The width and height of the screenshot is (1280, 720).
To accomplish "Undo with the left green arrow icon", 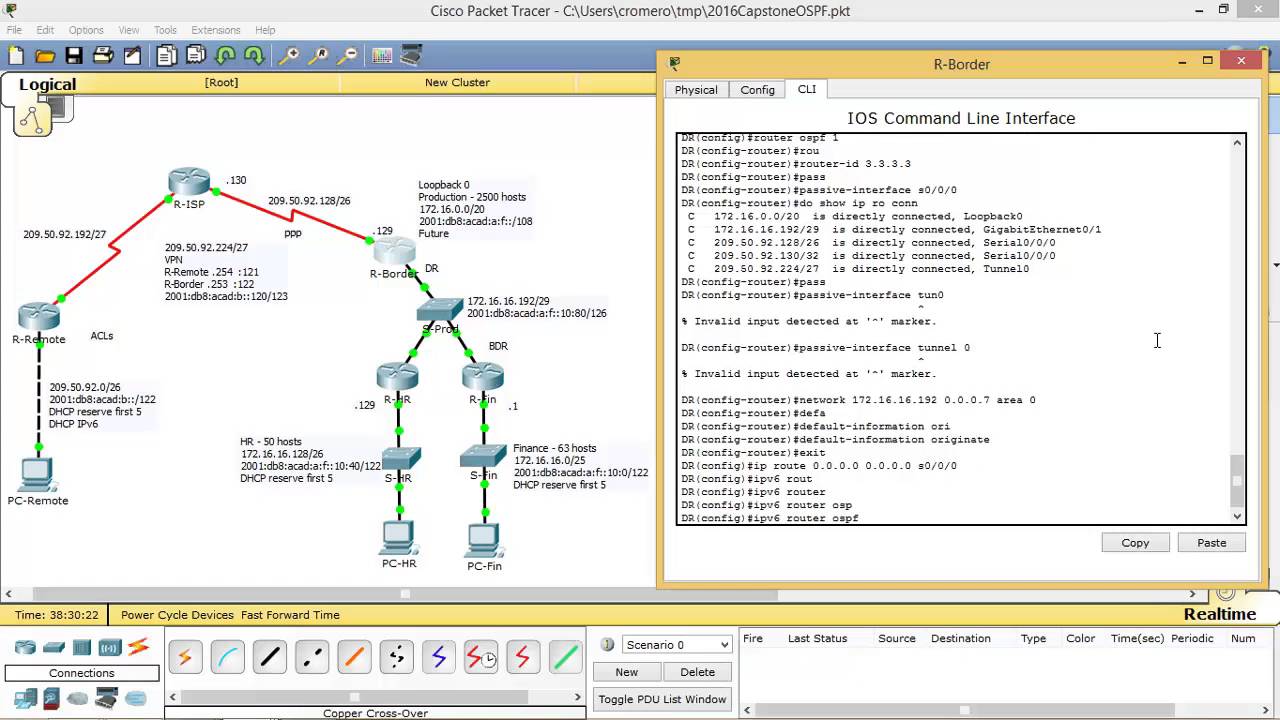I will pyautogui.click(x=225, y=56).
